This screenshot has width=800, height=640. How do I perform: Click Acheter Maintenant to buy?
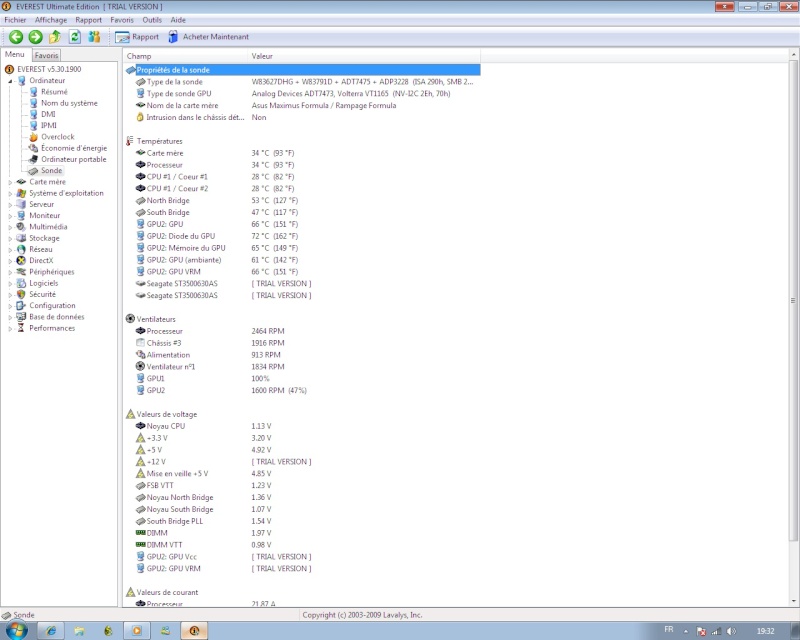pyautogui.click(x=209, y=37)
